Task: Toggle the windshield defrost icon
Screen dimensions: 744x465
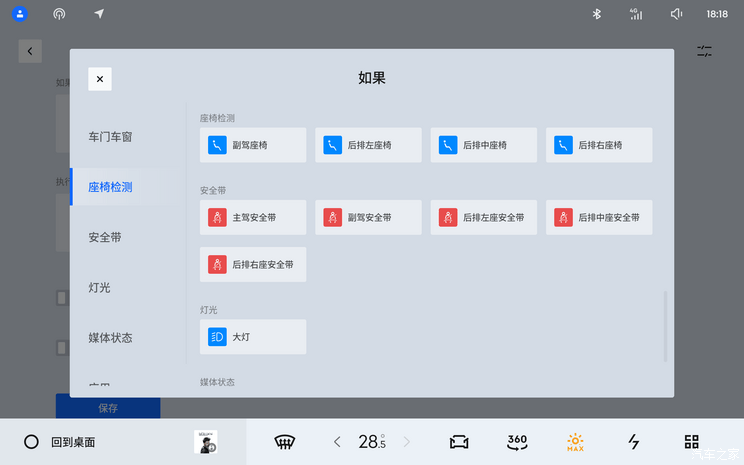Action: point(285,442)
